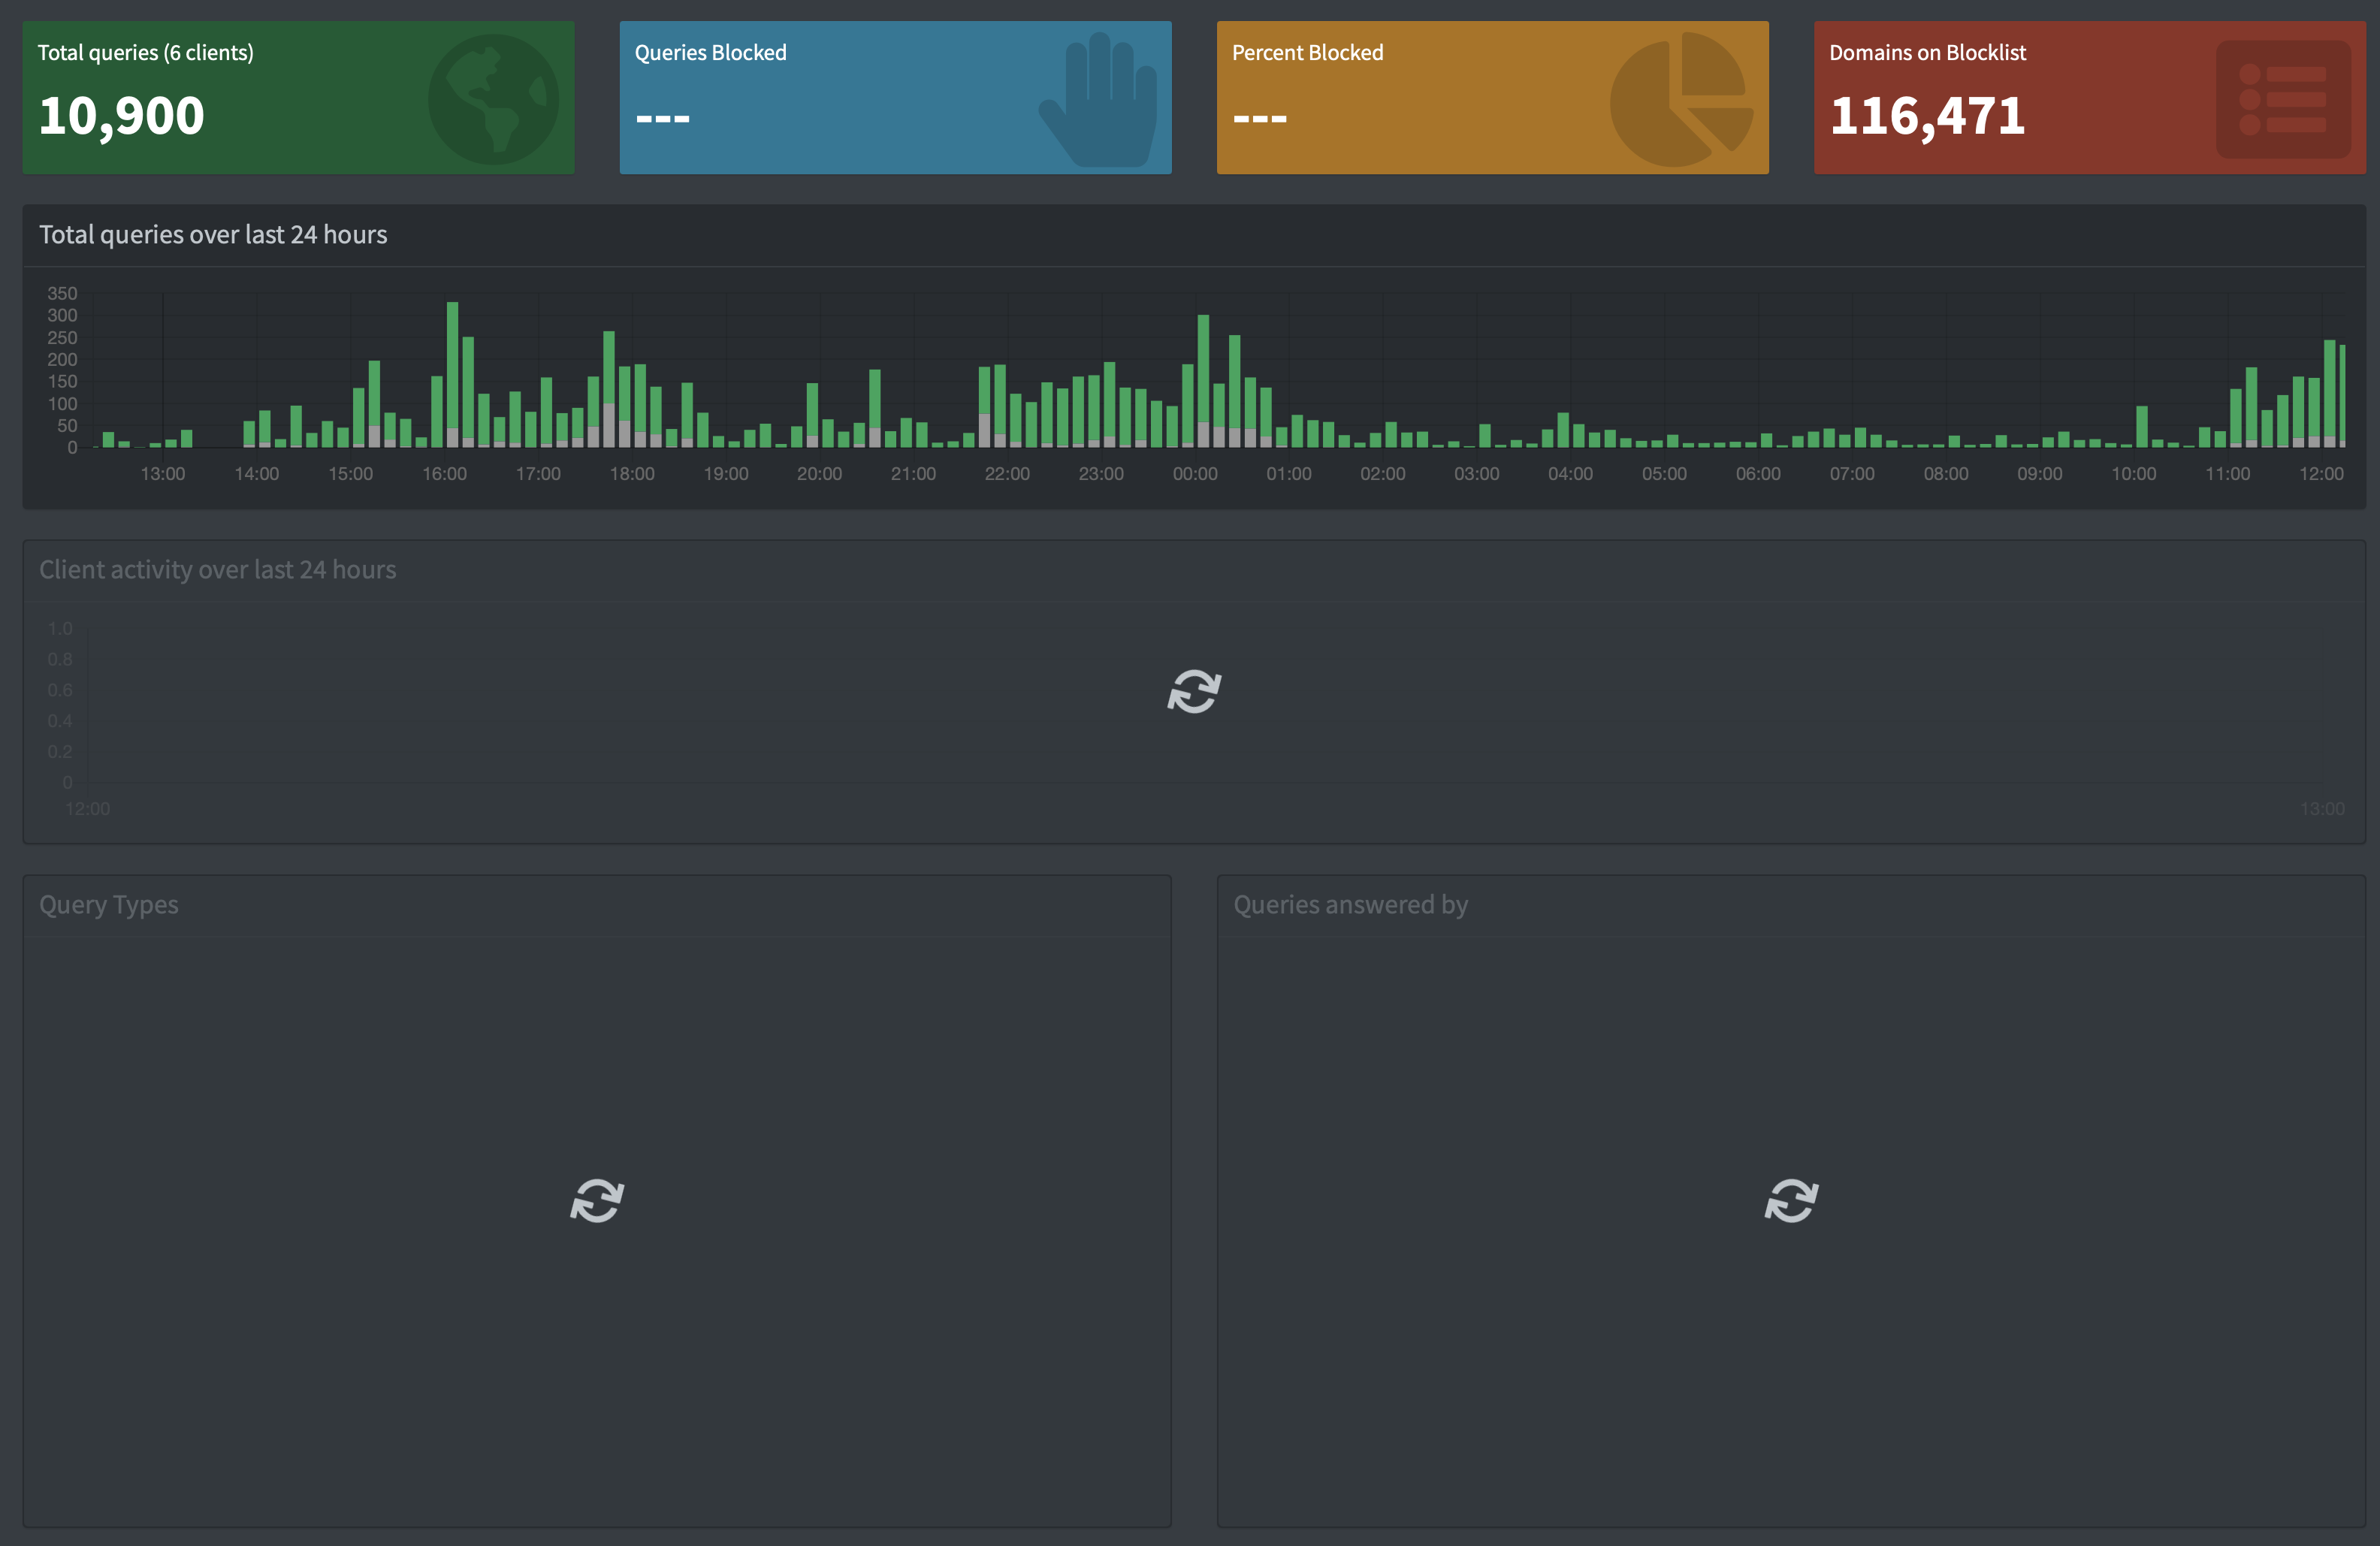Click the 18:00 label on queries chart axis
The image size is (2380, 1546).
632,474
